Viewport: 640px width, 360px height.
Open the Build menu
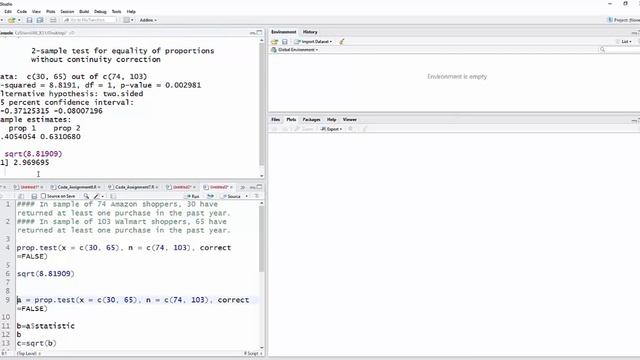[84, 11]
